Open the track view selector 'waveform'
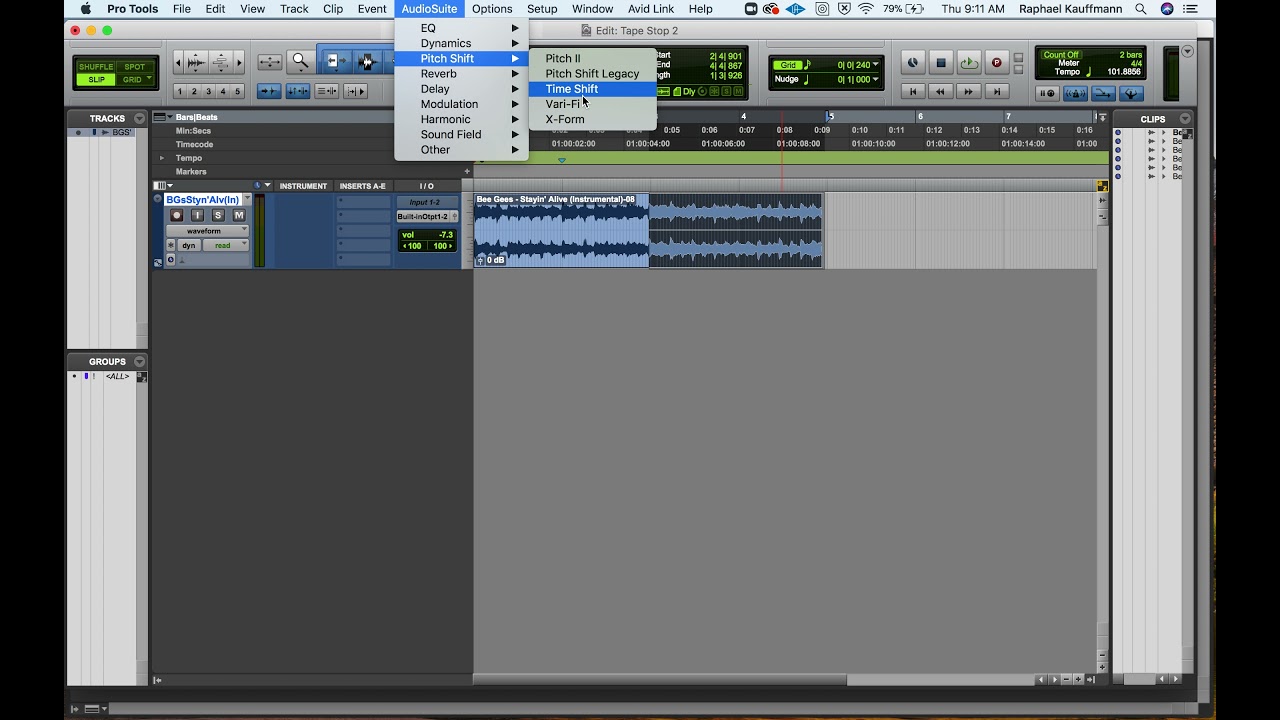The width and height of the screenshot is (1280, 720). click(x=207, y=231)
